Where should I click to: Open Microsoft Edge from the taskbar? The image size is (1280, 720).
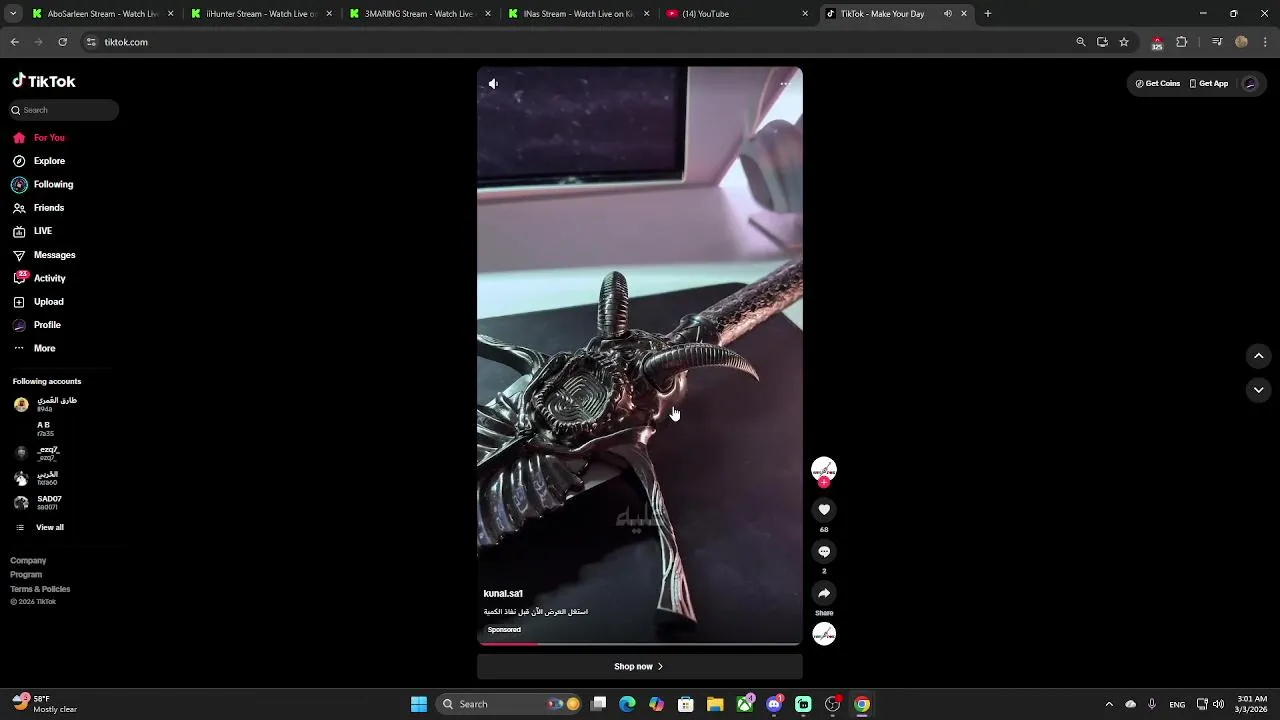(x=627, y=704)
